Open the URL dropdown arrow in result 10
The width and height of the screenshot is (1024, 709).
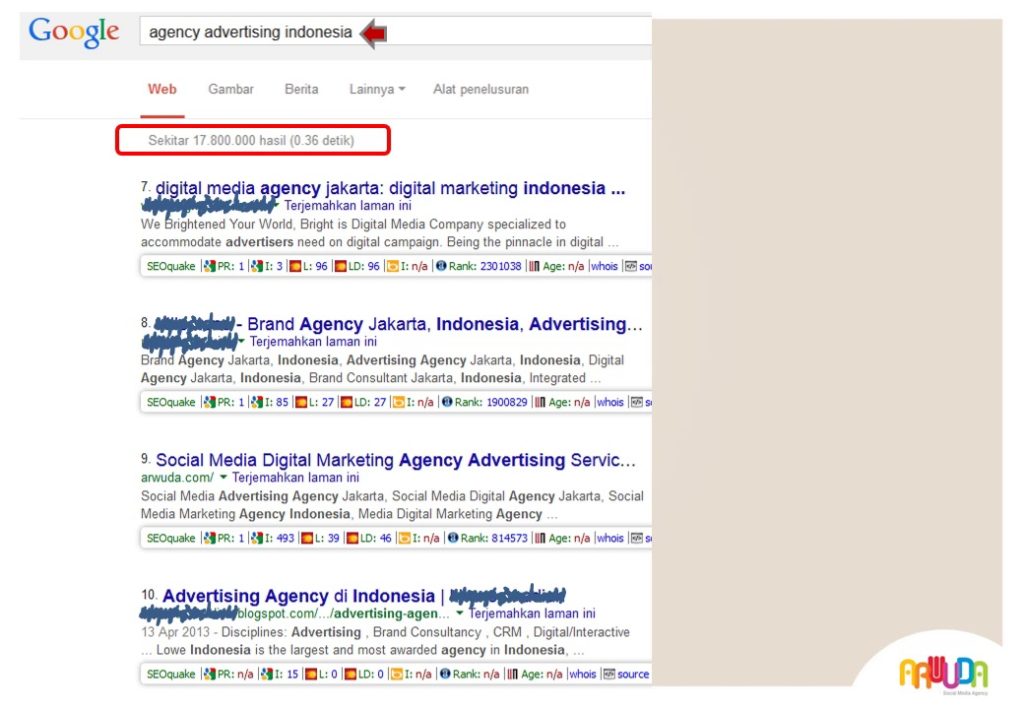click(x=460, y=613)
